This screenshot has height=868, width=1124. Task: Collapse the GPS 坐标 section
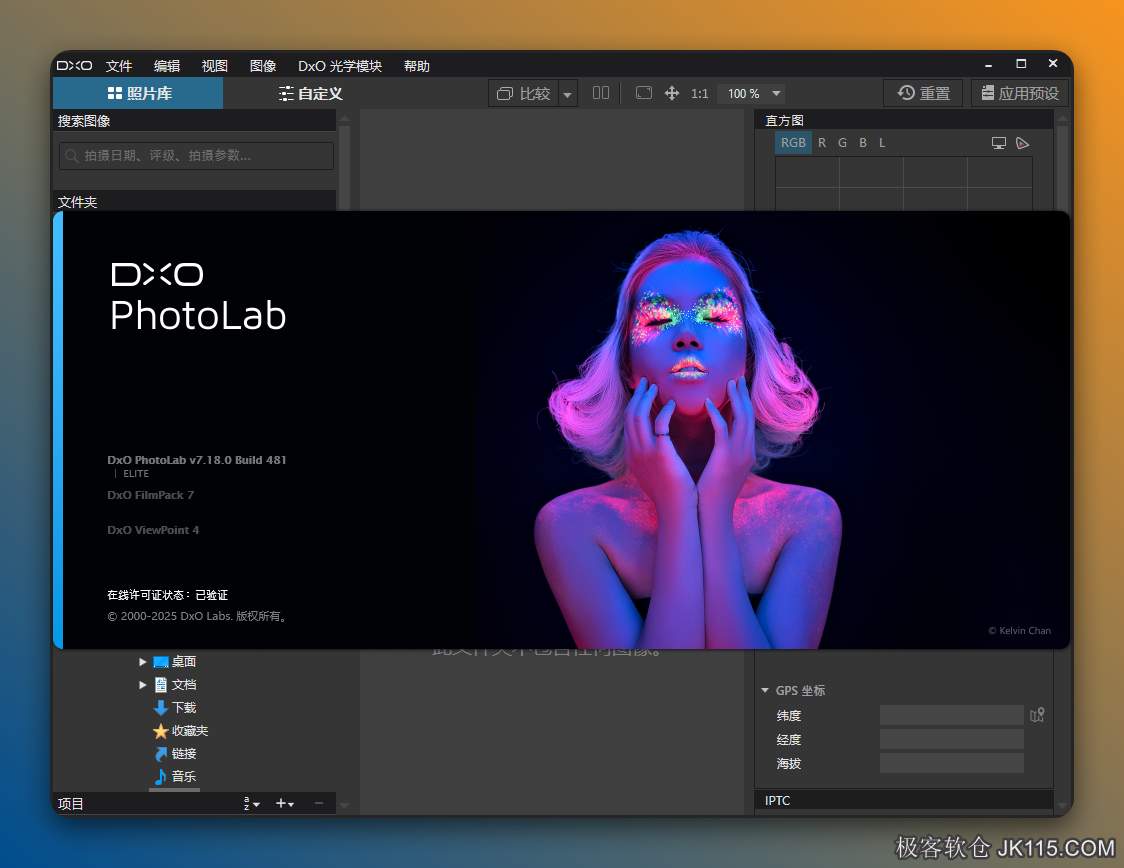(765, 690)
